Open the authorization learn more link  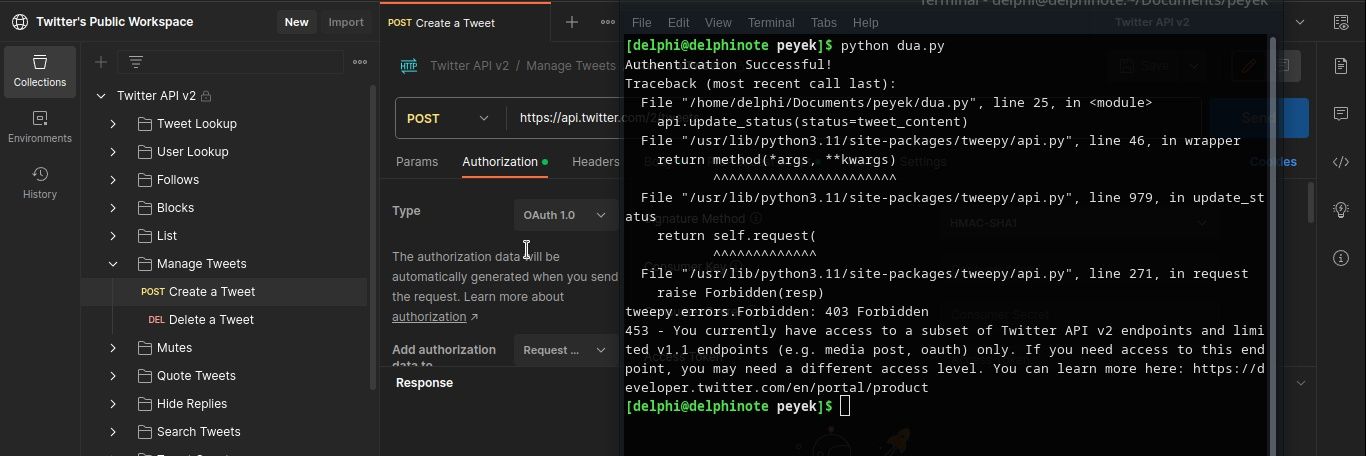click(x=429, y=316)
